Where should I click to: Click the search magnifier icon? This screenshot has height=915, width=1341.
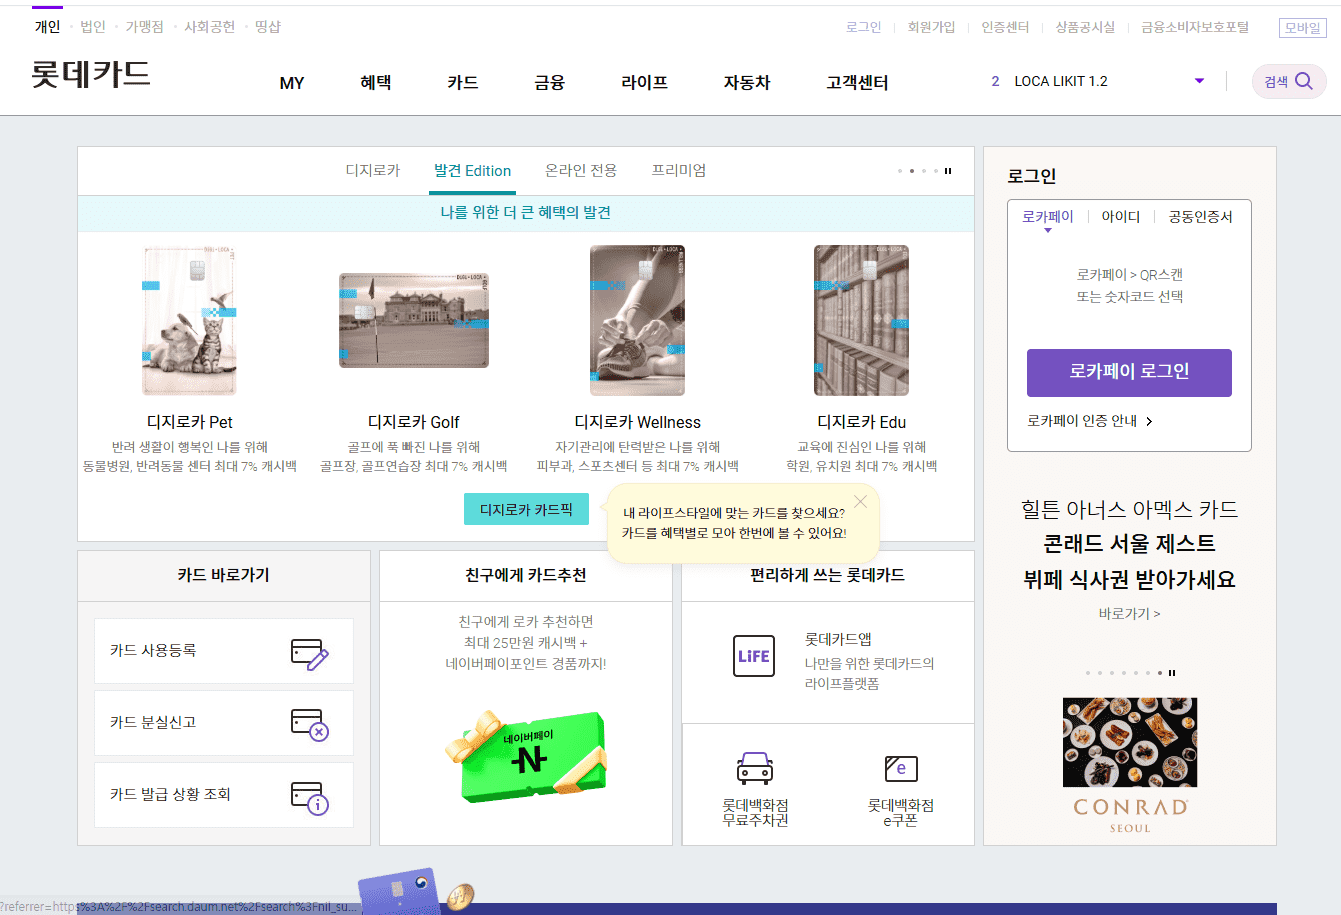pos(1304,81)
